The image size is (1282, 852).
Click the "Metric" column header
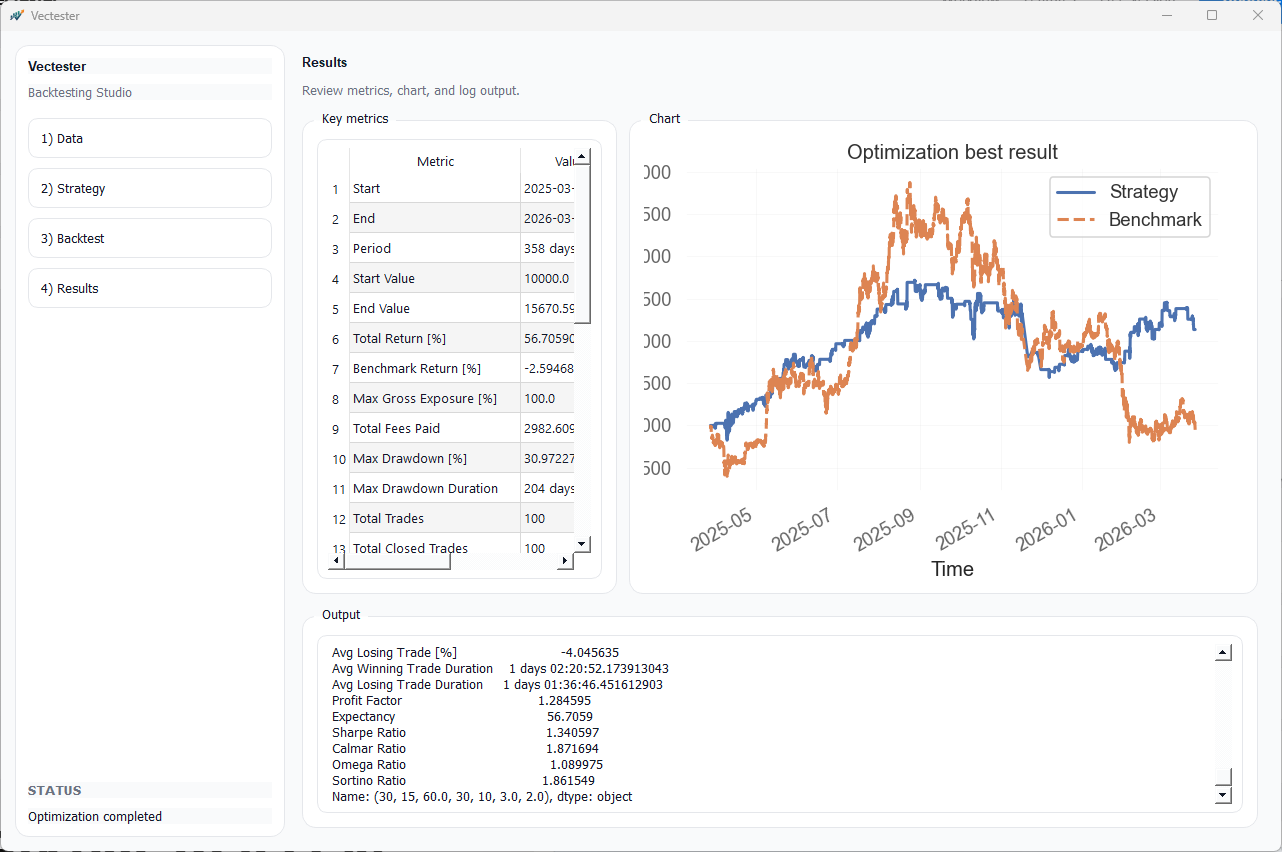434,161
